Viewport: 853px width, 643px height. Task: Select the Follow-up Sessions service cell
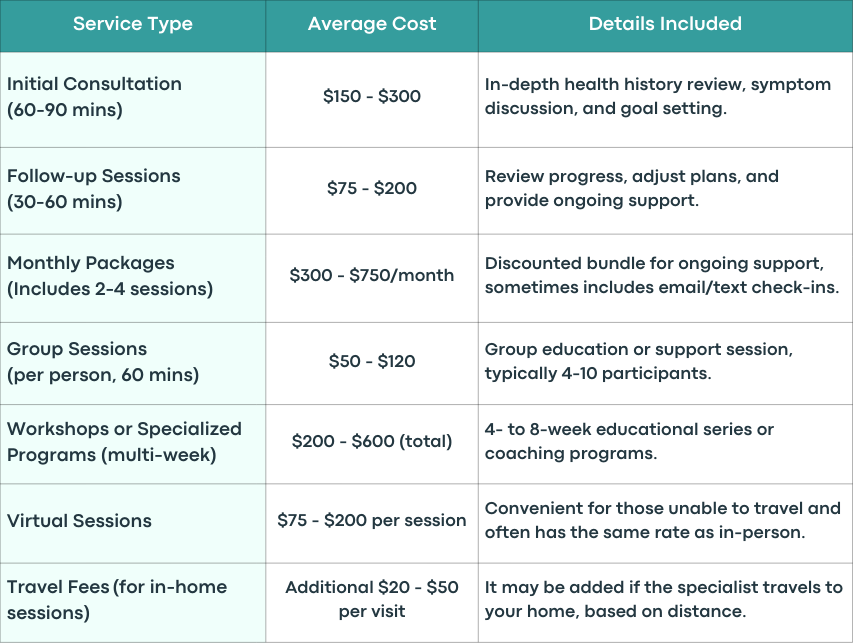(x=133, y=190)
